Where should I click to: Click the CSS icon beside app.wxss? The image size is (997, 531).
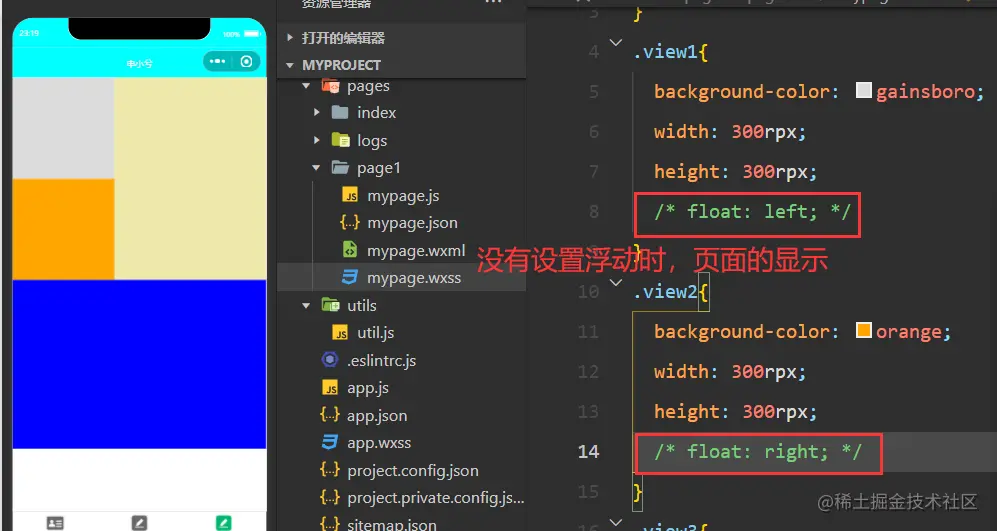point(329,443)
